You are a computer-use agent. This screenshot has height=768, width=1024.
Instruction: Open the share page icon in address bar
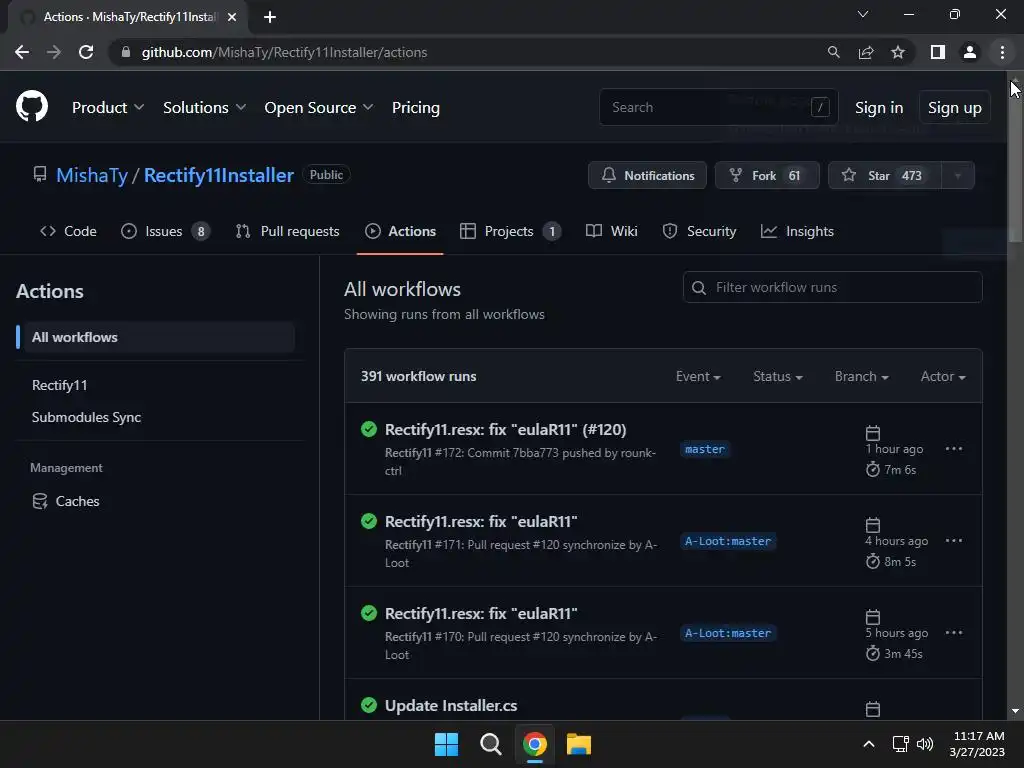[x=866, y=52]
